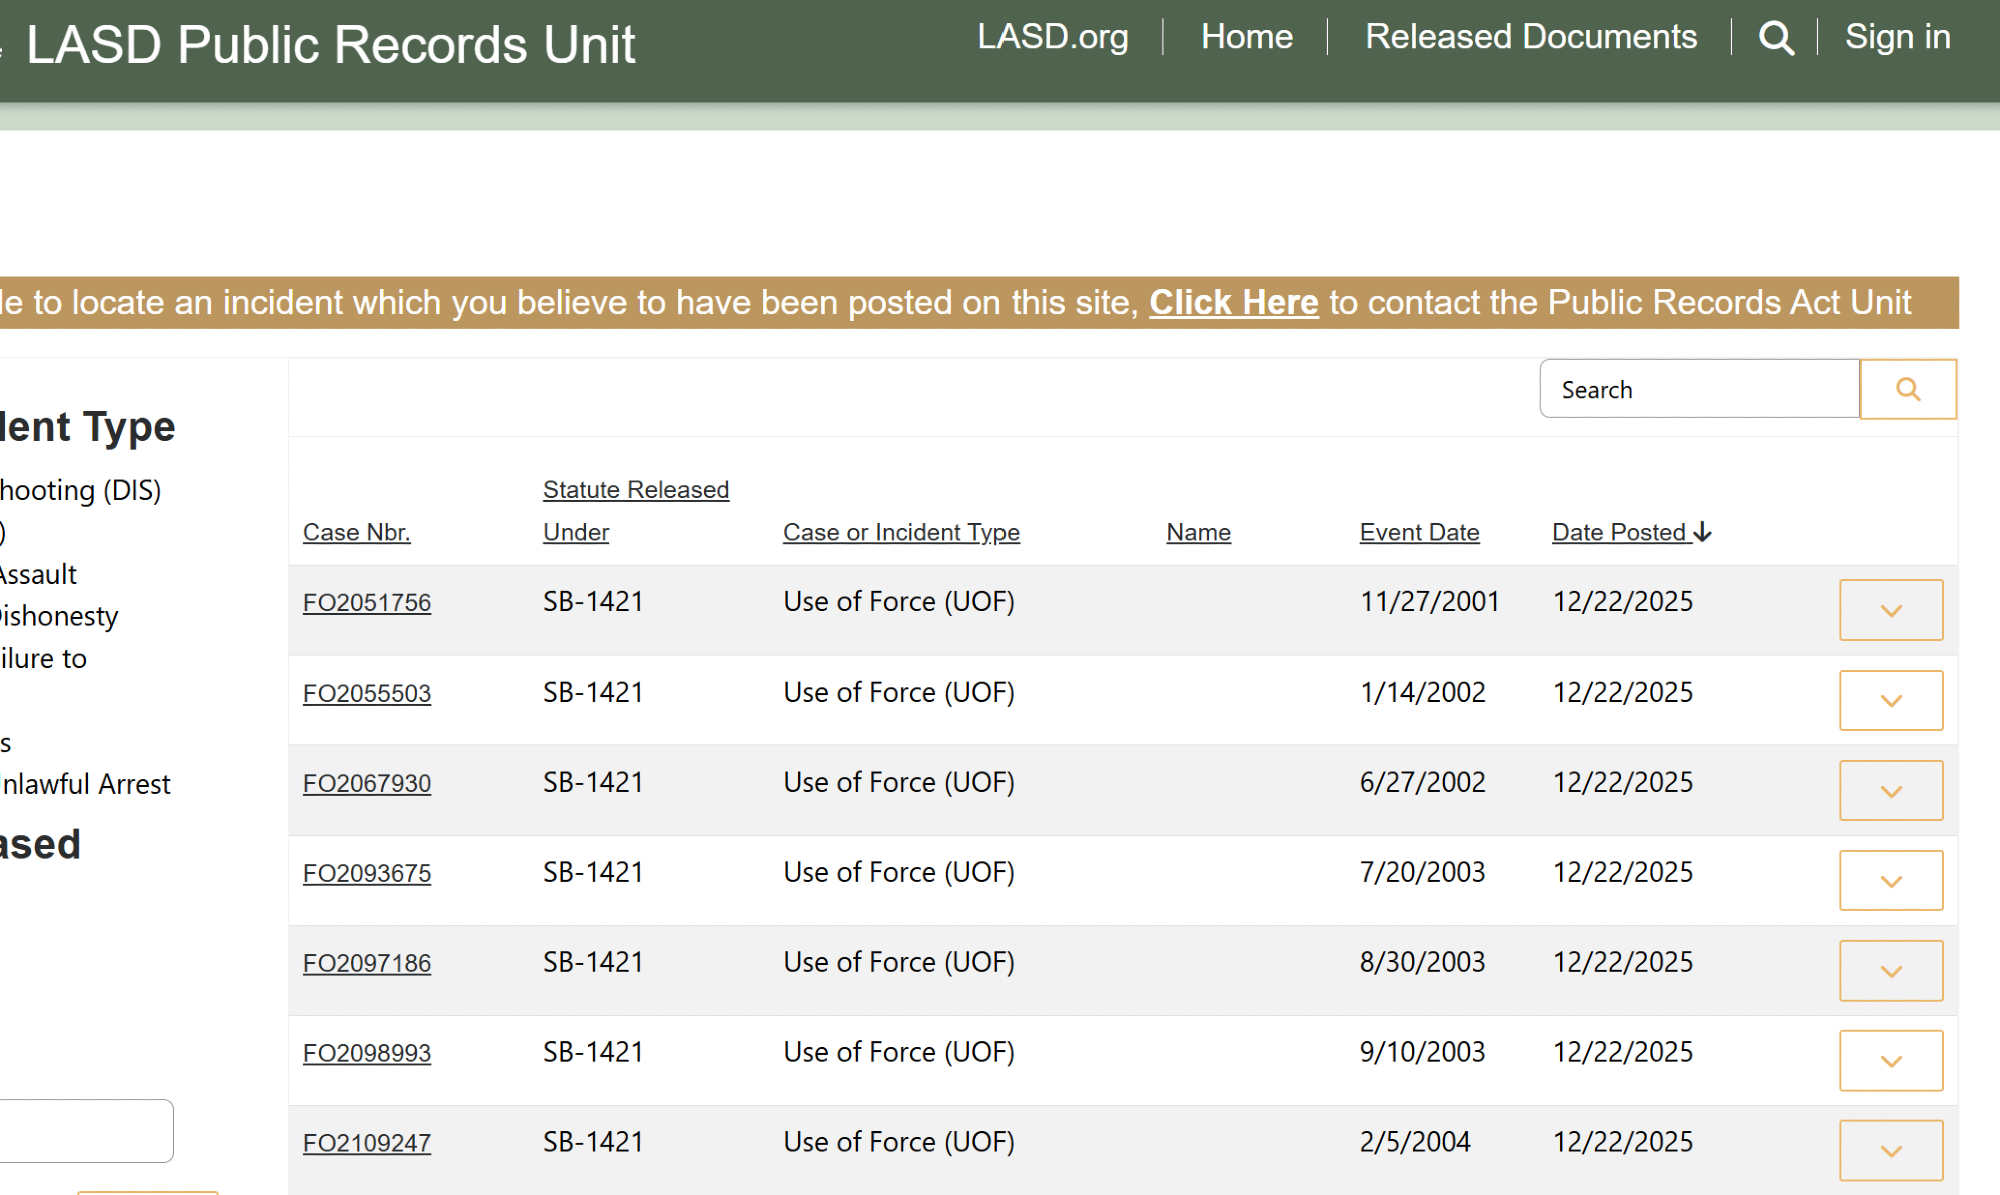Toggle details for case FO2098993
The height and width of the screenshot is (1195, 2000).
1890,1061
